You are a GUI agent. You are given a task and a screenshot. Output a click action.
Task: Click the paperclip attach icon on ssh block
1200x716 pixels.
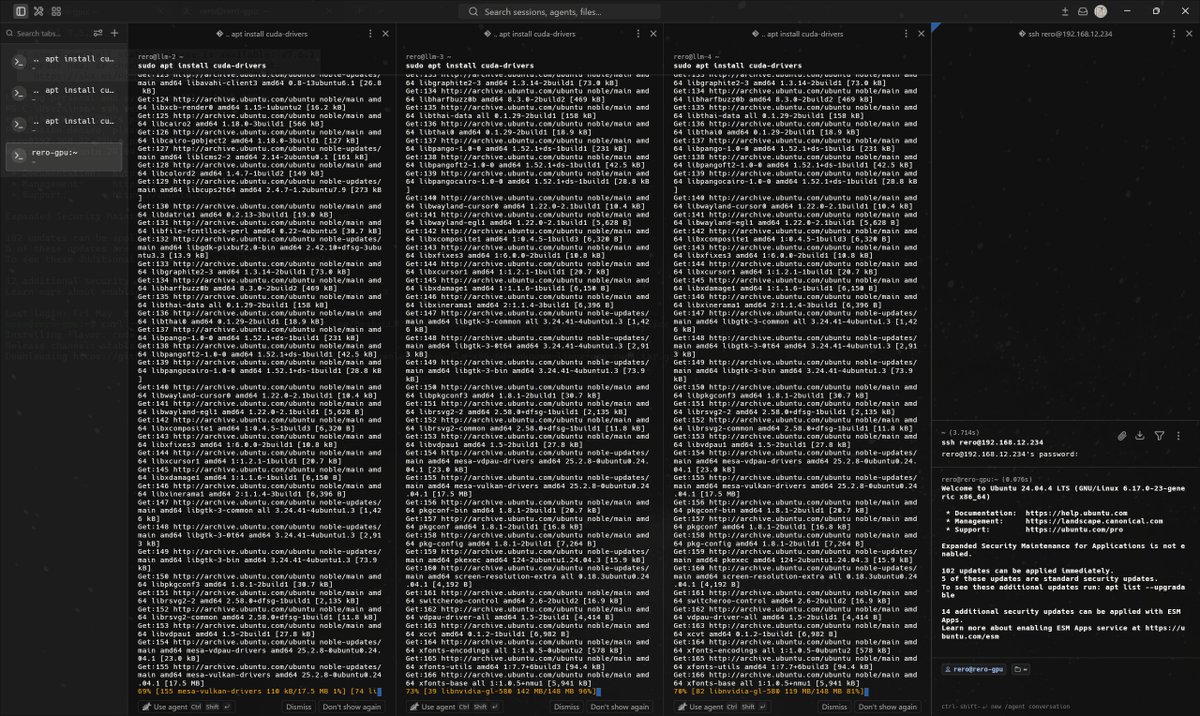1123,435
